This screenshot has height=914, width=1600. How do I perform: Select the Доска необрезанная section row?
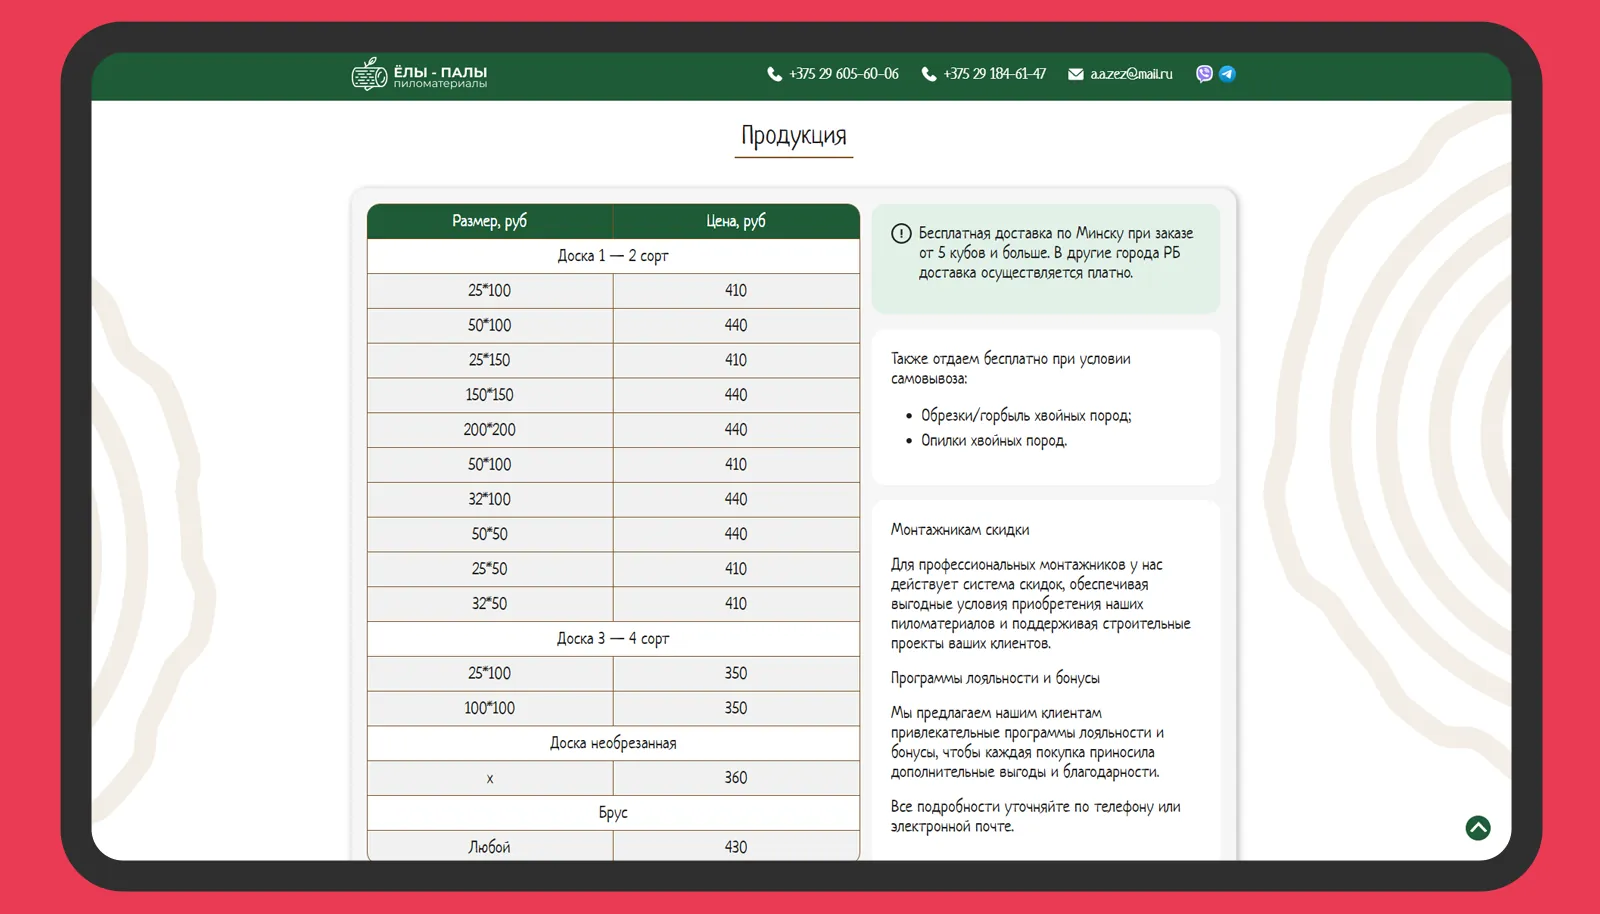coord(613,743)
